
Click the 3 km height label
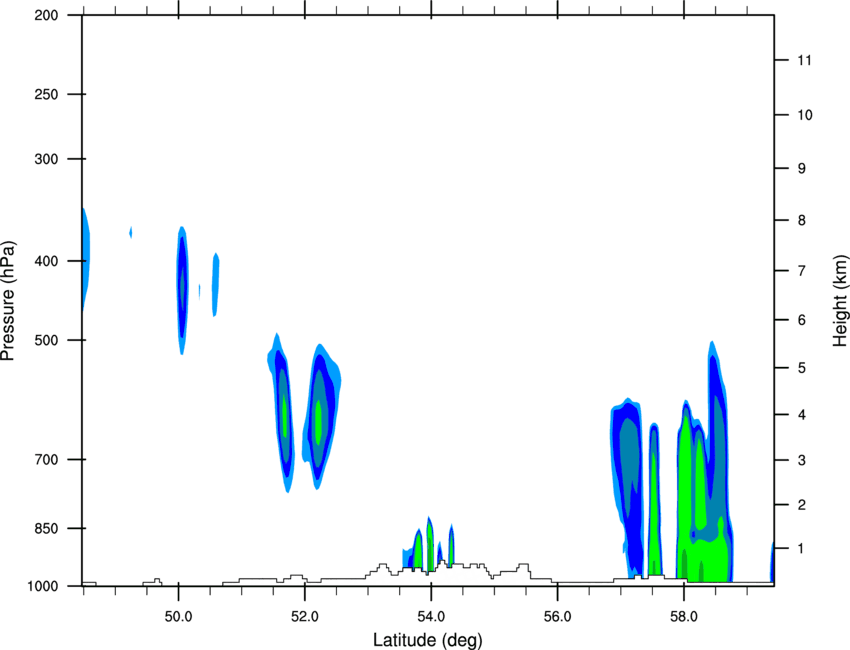[802, 460]
